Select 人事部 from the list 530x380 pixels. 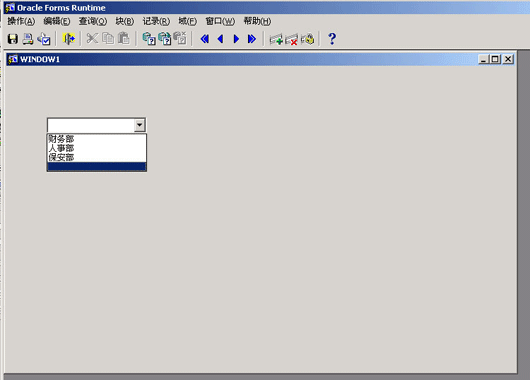coord(97,148)
